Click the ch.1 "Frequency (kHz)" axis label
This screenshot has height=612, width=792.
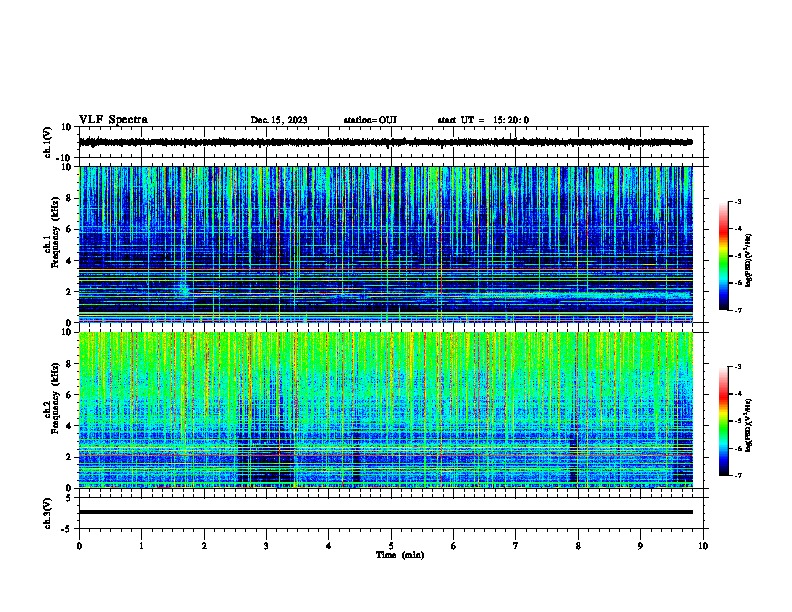[x=55, y=232]
